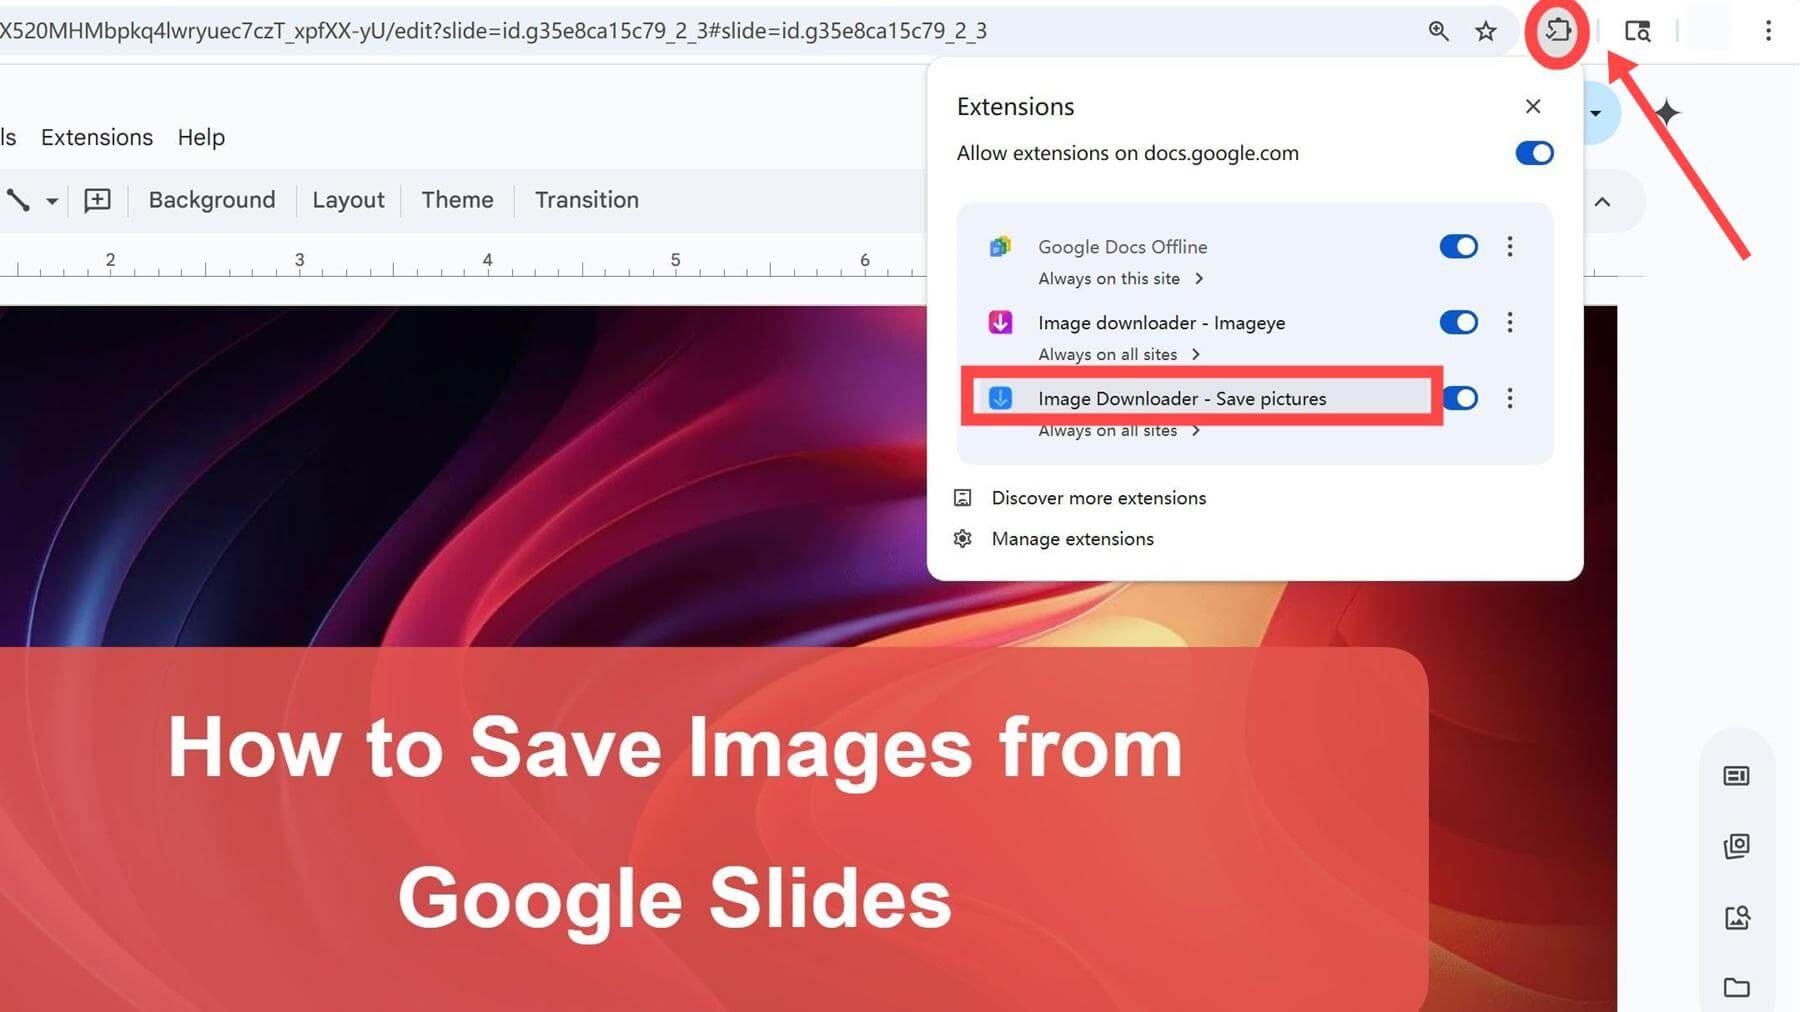1800x1012 pixels.
Task: Click the Background toolbar button
Action: click(x=212, y=200)
